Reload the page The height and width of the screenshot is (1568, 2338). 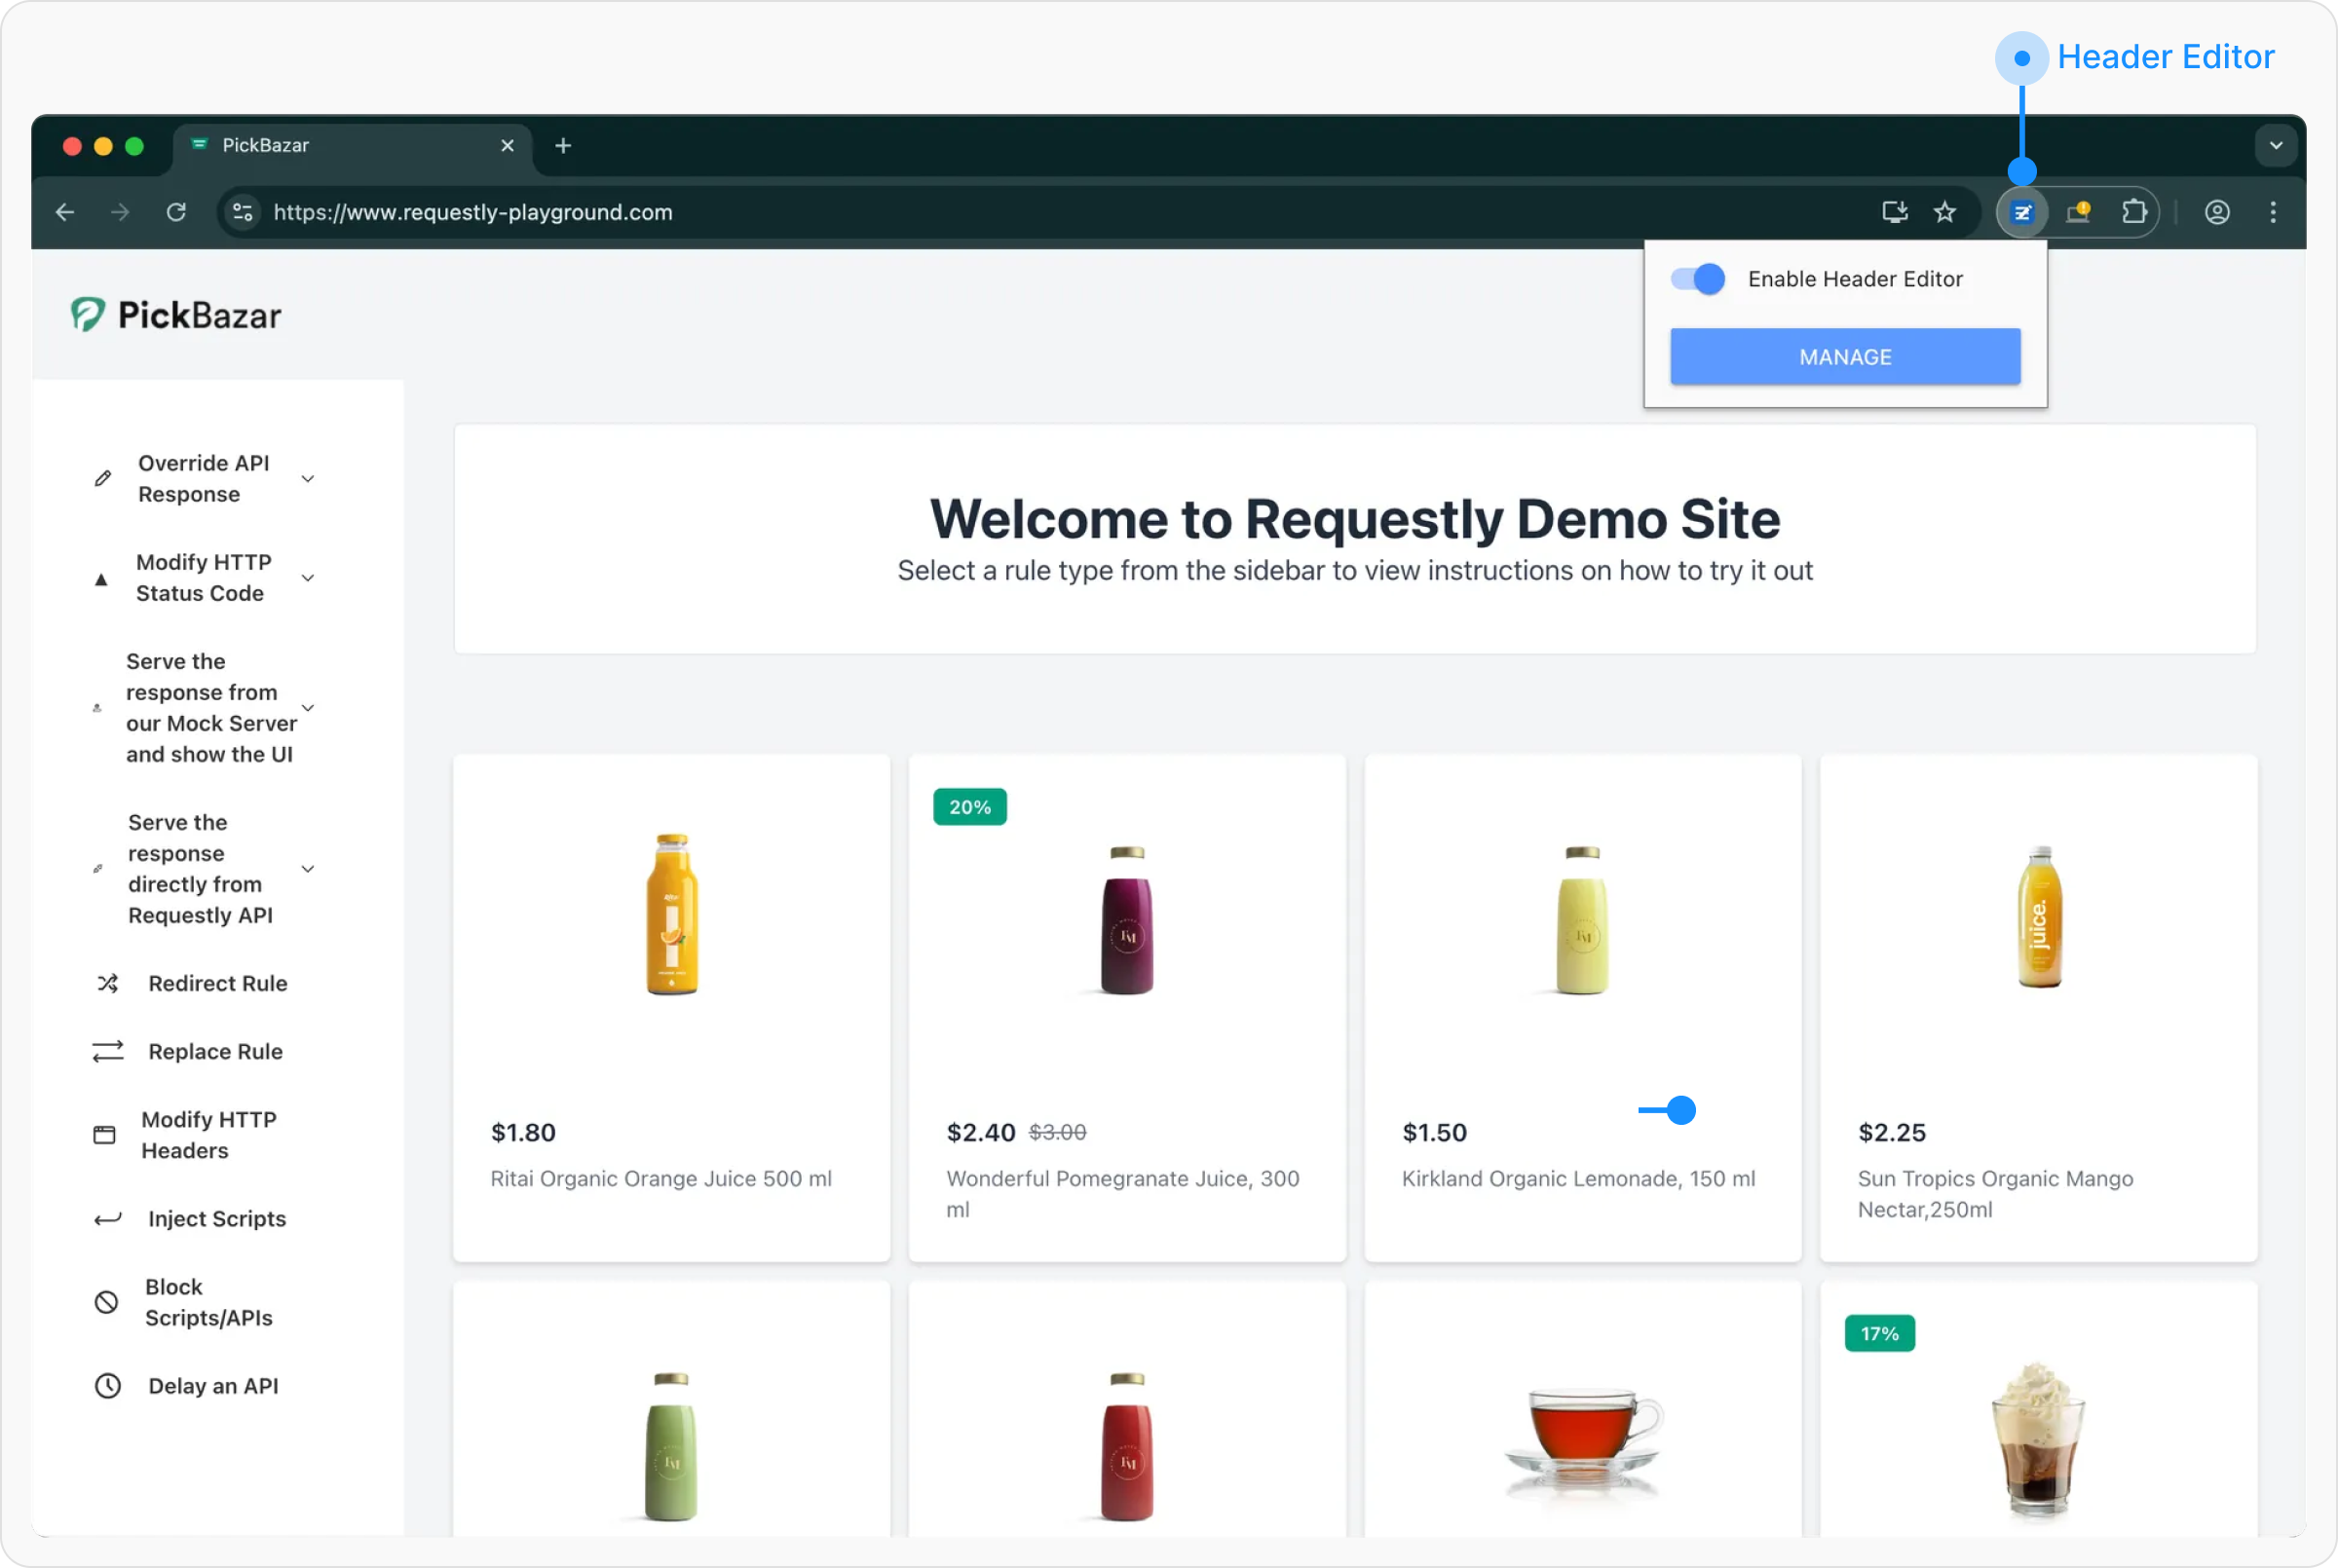[x=176, y=212]
